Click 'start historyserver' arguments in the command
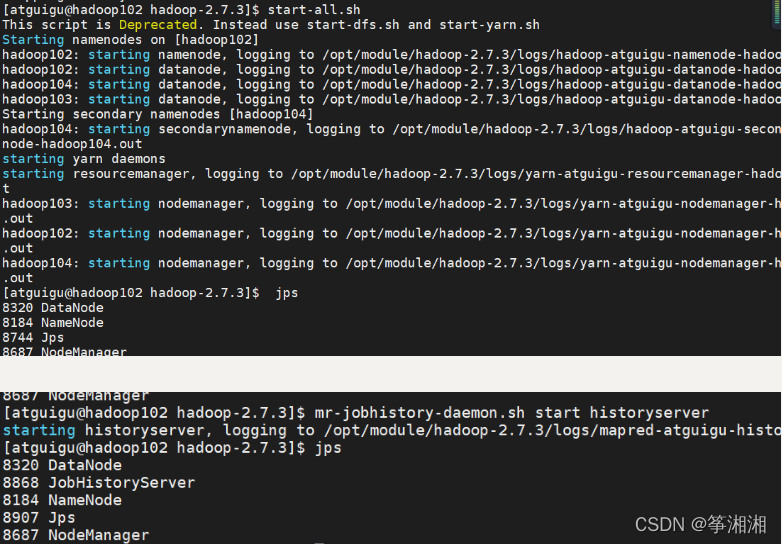The image size is (782, 544). pyautogui.click(x=622, y=413)
